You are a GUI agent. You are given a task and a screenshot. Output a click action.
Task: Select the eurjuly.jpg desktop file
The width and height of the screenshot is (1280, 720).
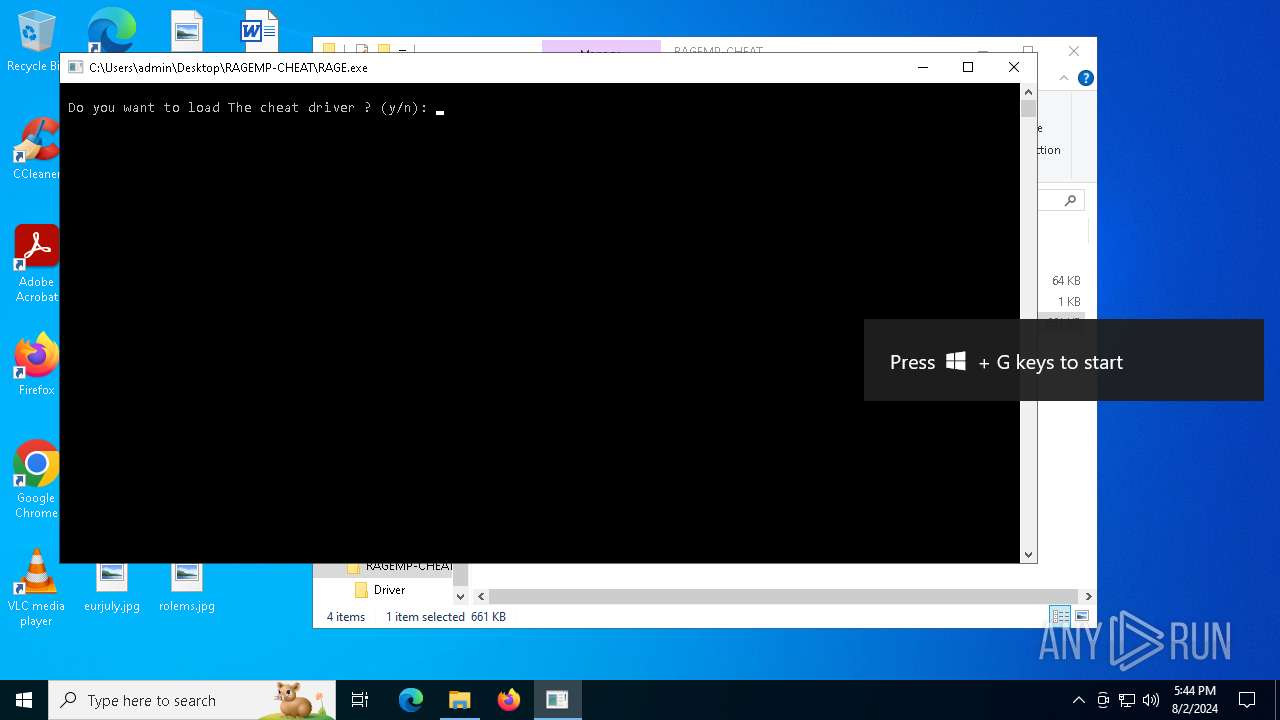[111, 588]
